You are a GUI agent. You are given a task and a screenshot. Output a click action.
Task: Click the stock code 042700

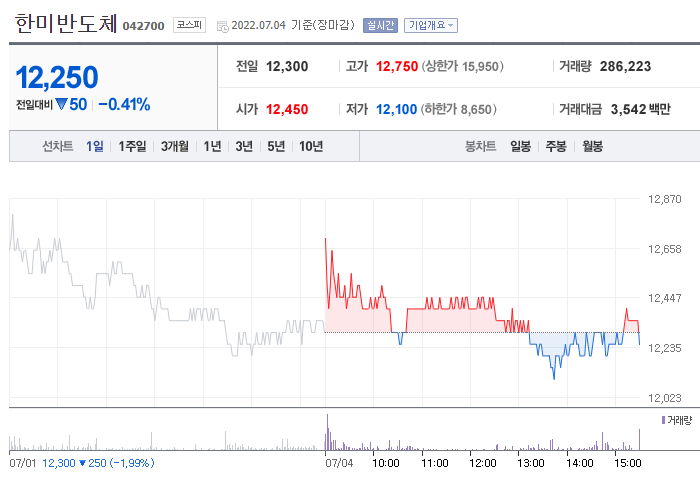pyautogui.click(x=143, y=26)
